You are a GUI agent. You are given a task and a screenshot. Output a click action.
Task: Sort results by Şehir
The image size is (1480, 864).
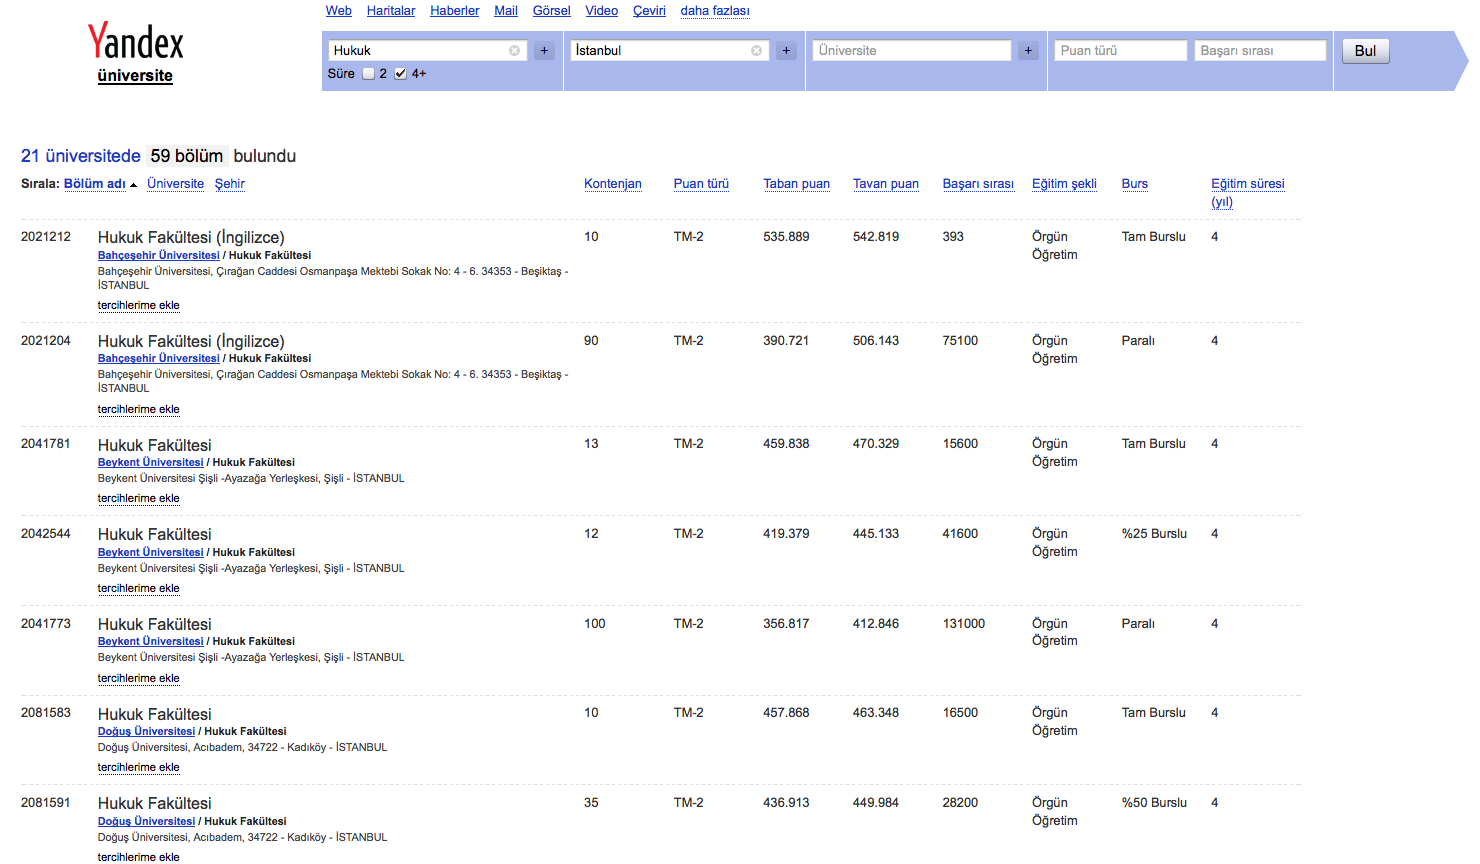tap(230, 184)
